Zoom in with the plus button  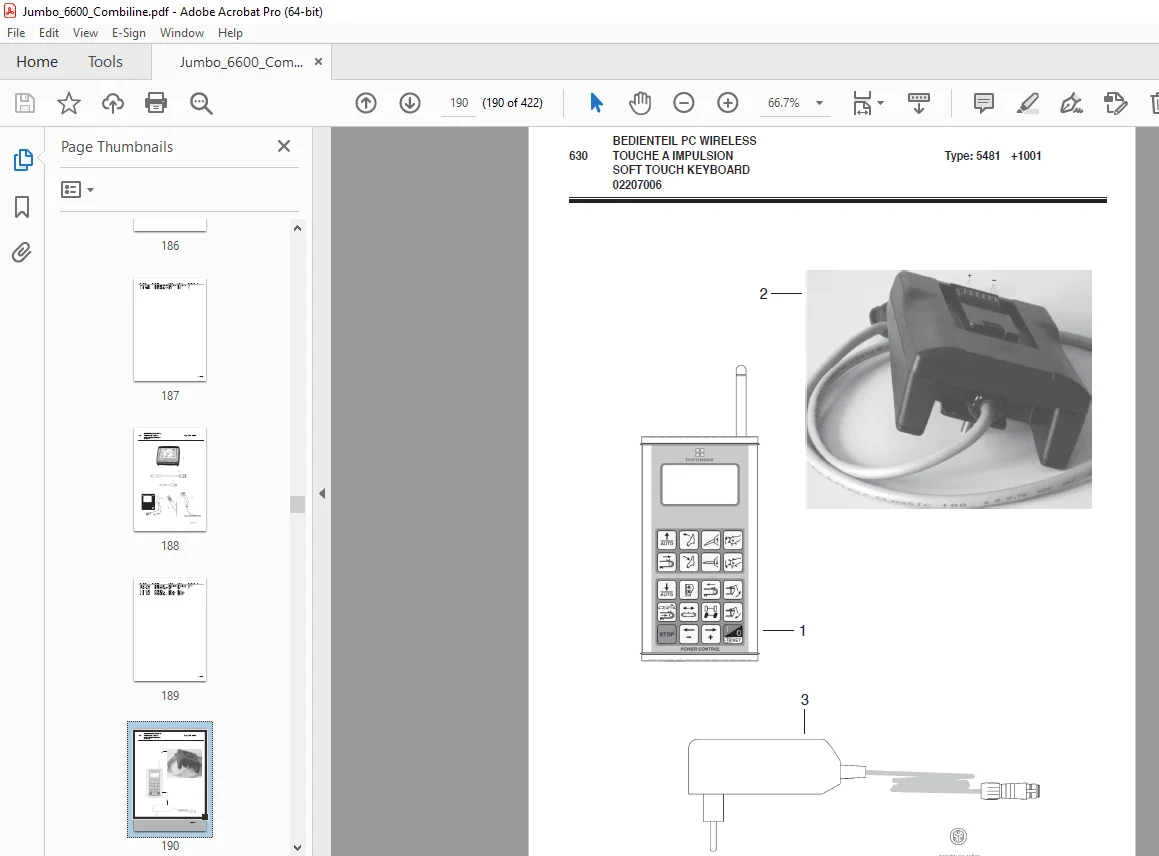point(728,103)
